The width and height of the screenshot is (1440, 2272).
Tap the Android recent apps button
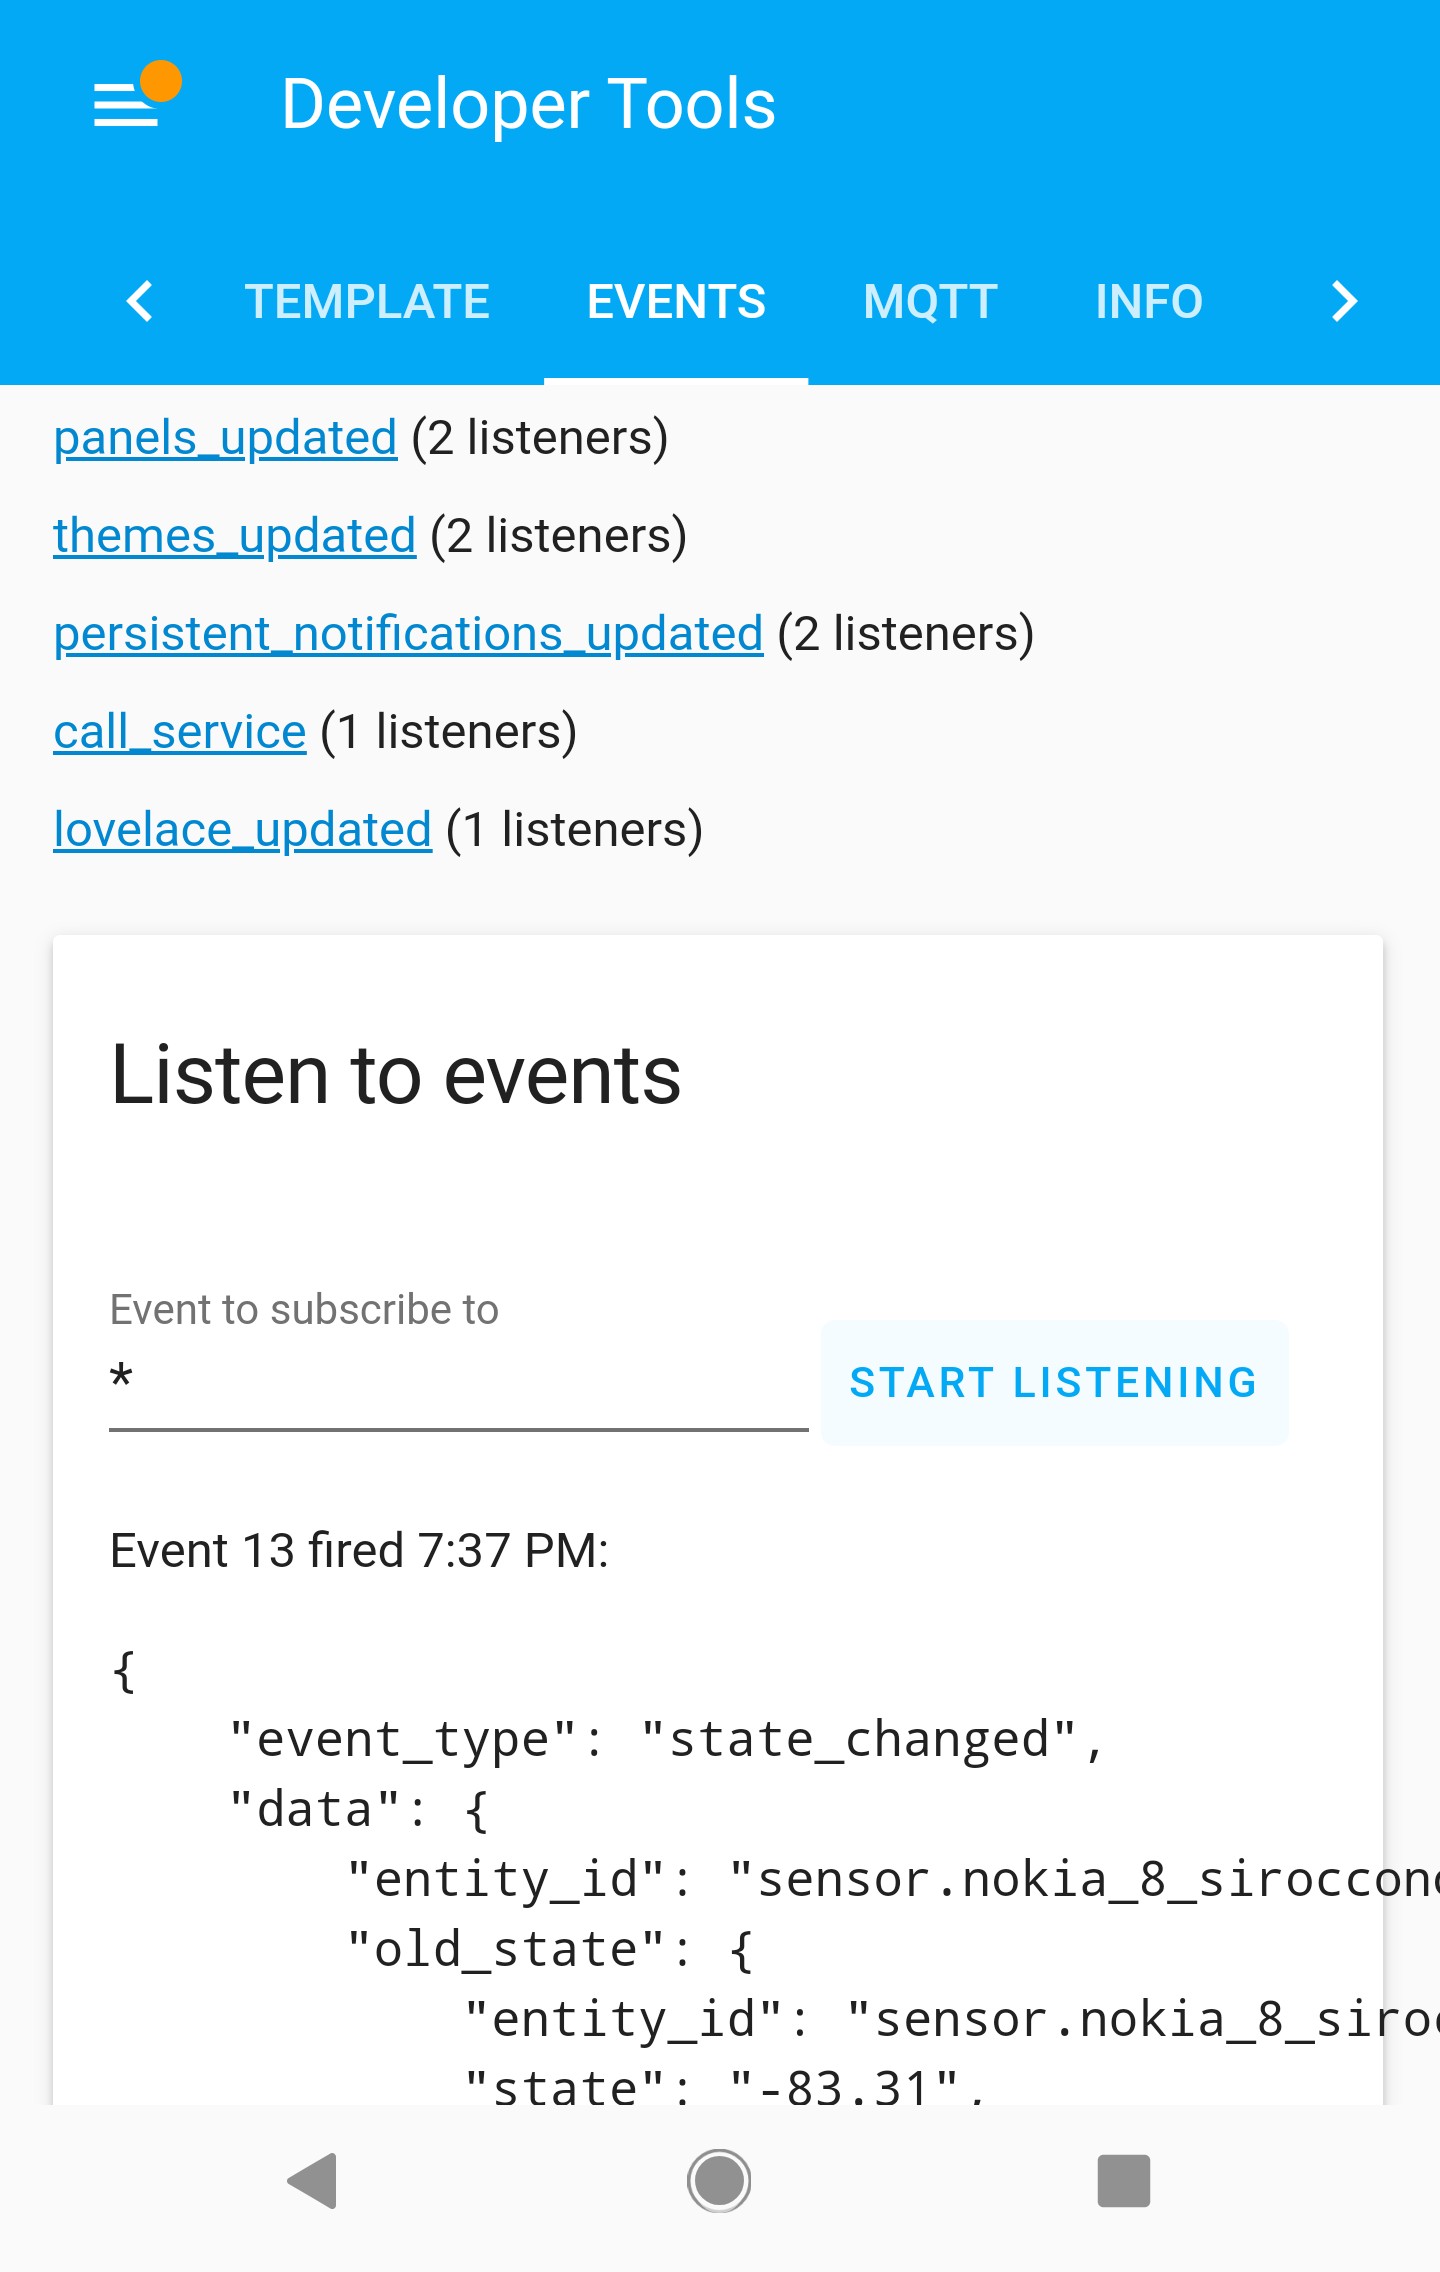pos(1122,2180)
